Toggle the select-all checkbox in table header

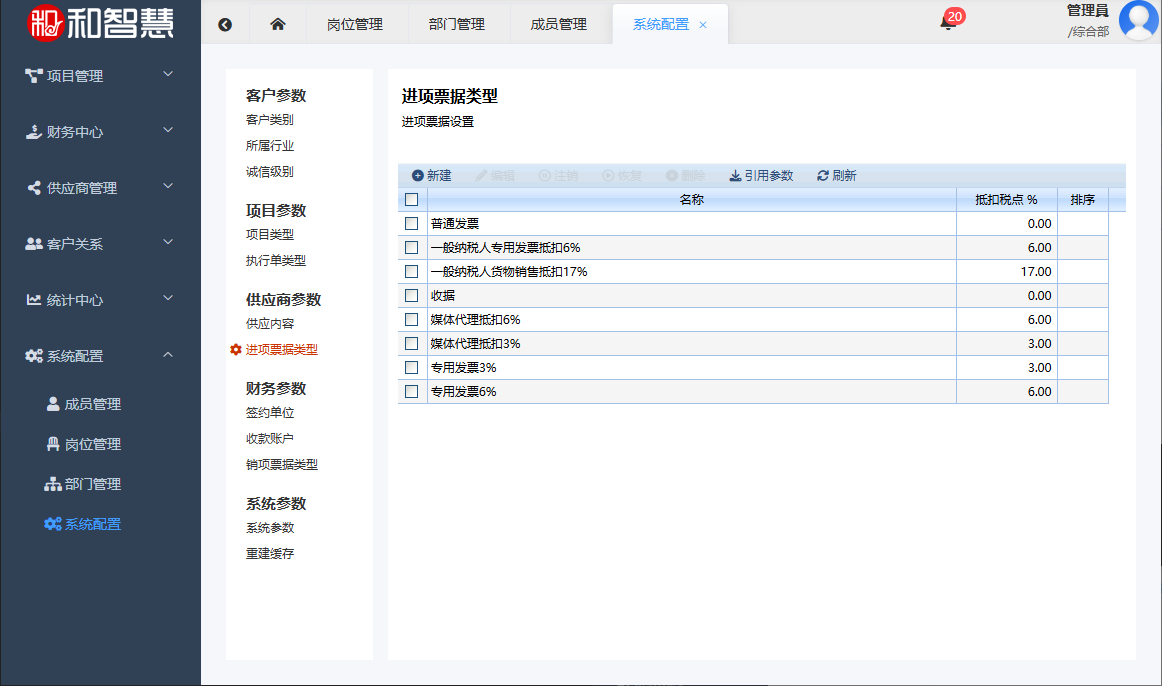click(412, 199)
